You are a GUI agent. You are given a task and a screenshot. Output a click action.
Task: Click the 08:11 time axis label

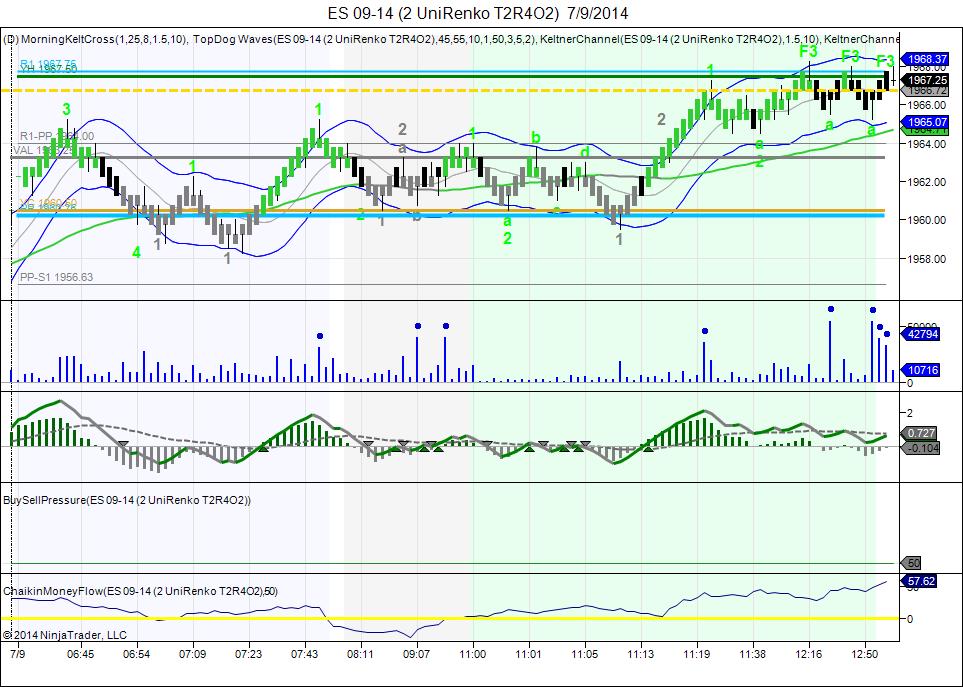(x=360, y=654)
